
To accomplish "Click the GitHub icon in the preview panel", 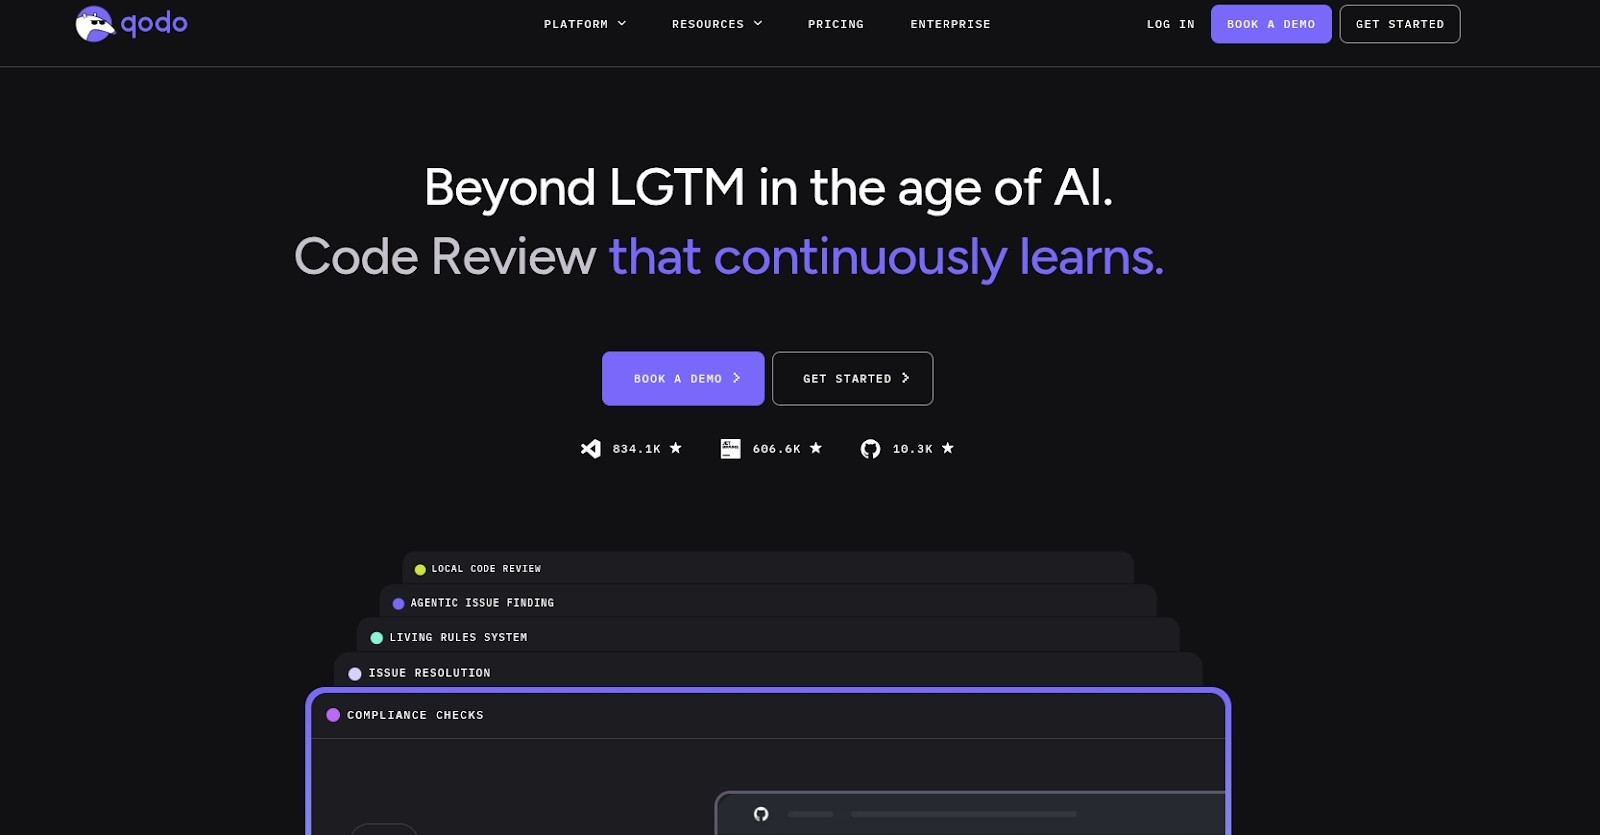I will coord(761,814).
